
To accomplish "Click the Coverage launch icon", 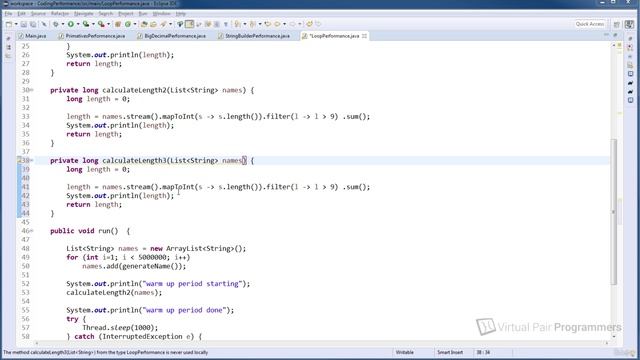I will tap(86, 24).
